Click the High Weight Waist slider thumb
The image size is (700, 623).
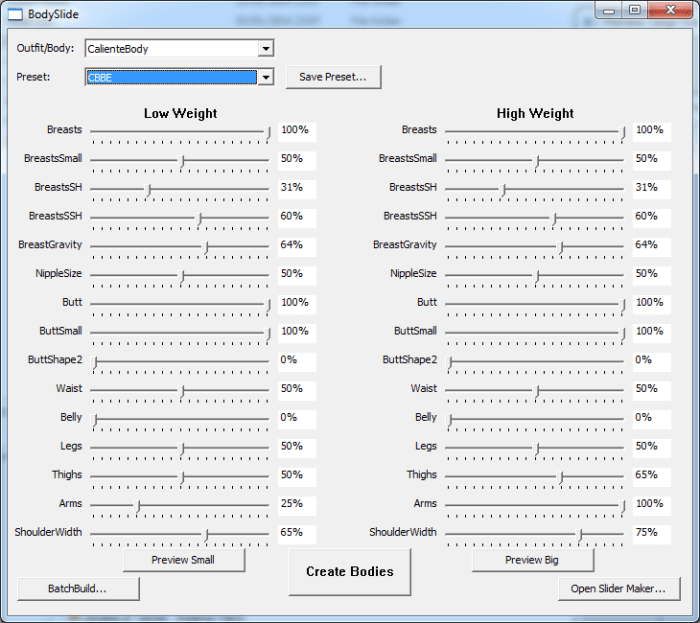pyautogui.click(x=536, y=391)
